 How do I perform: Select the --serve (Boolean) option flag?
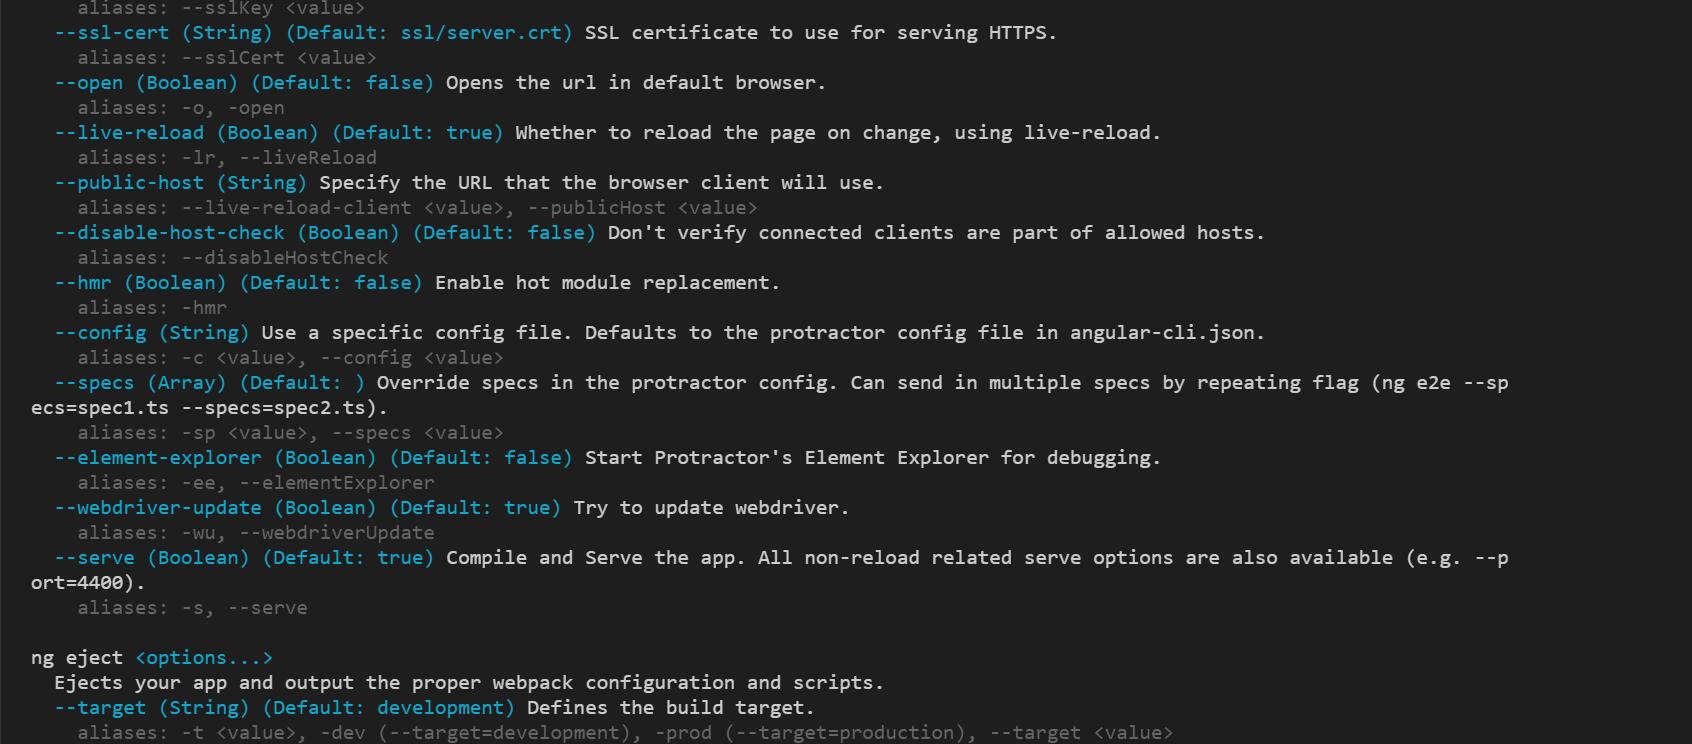coord(152,558)
